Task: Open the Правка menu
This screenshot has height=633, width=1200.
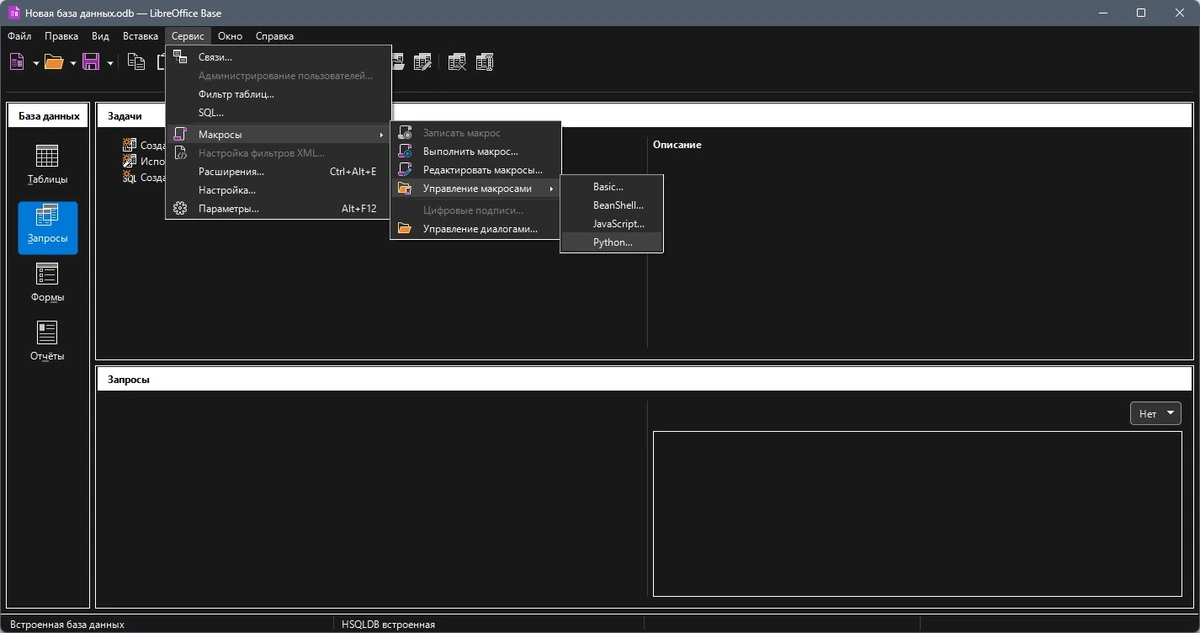Action: [x=61, y=36]
